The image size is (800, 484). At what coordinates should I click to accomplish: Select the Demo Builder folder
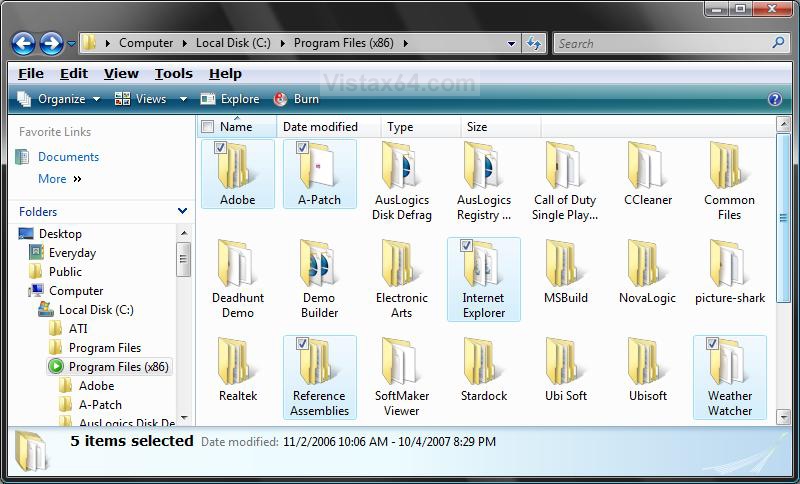[319, 279]
